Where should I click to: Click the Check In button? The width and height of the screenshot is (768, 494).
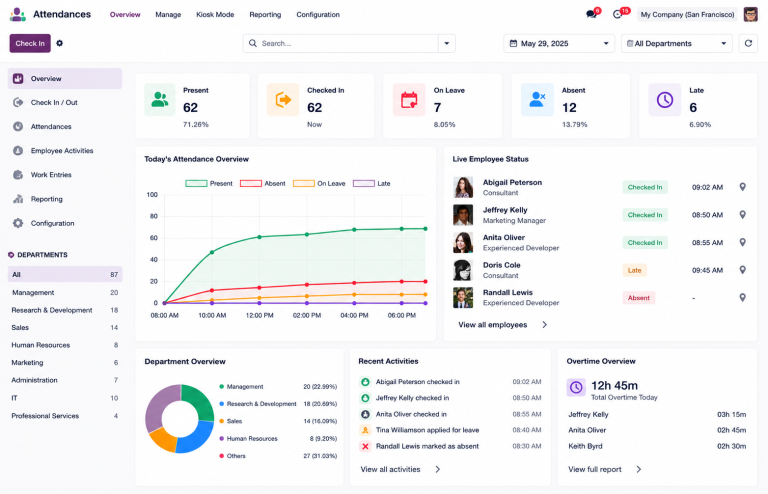pos(30,43)
